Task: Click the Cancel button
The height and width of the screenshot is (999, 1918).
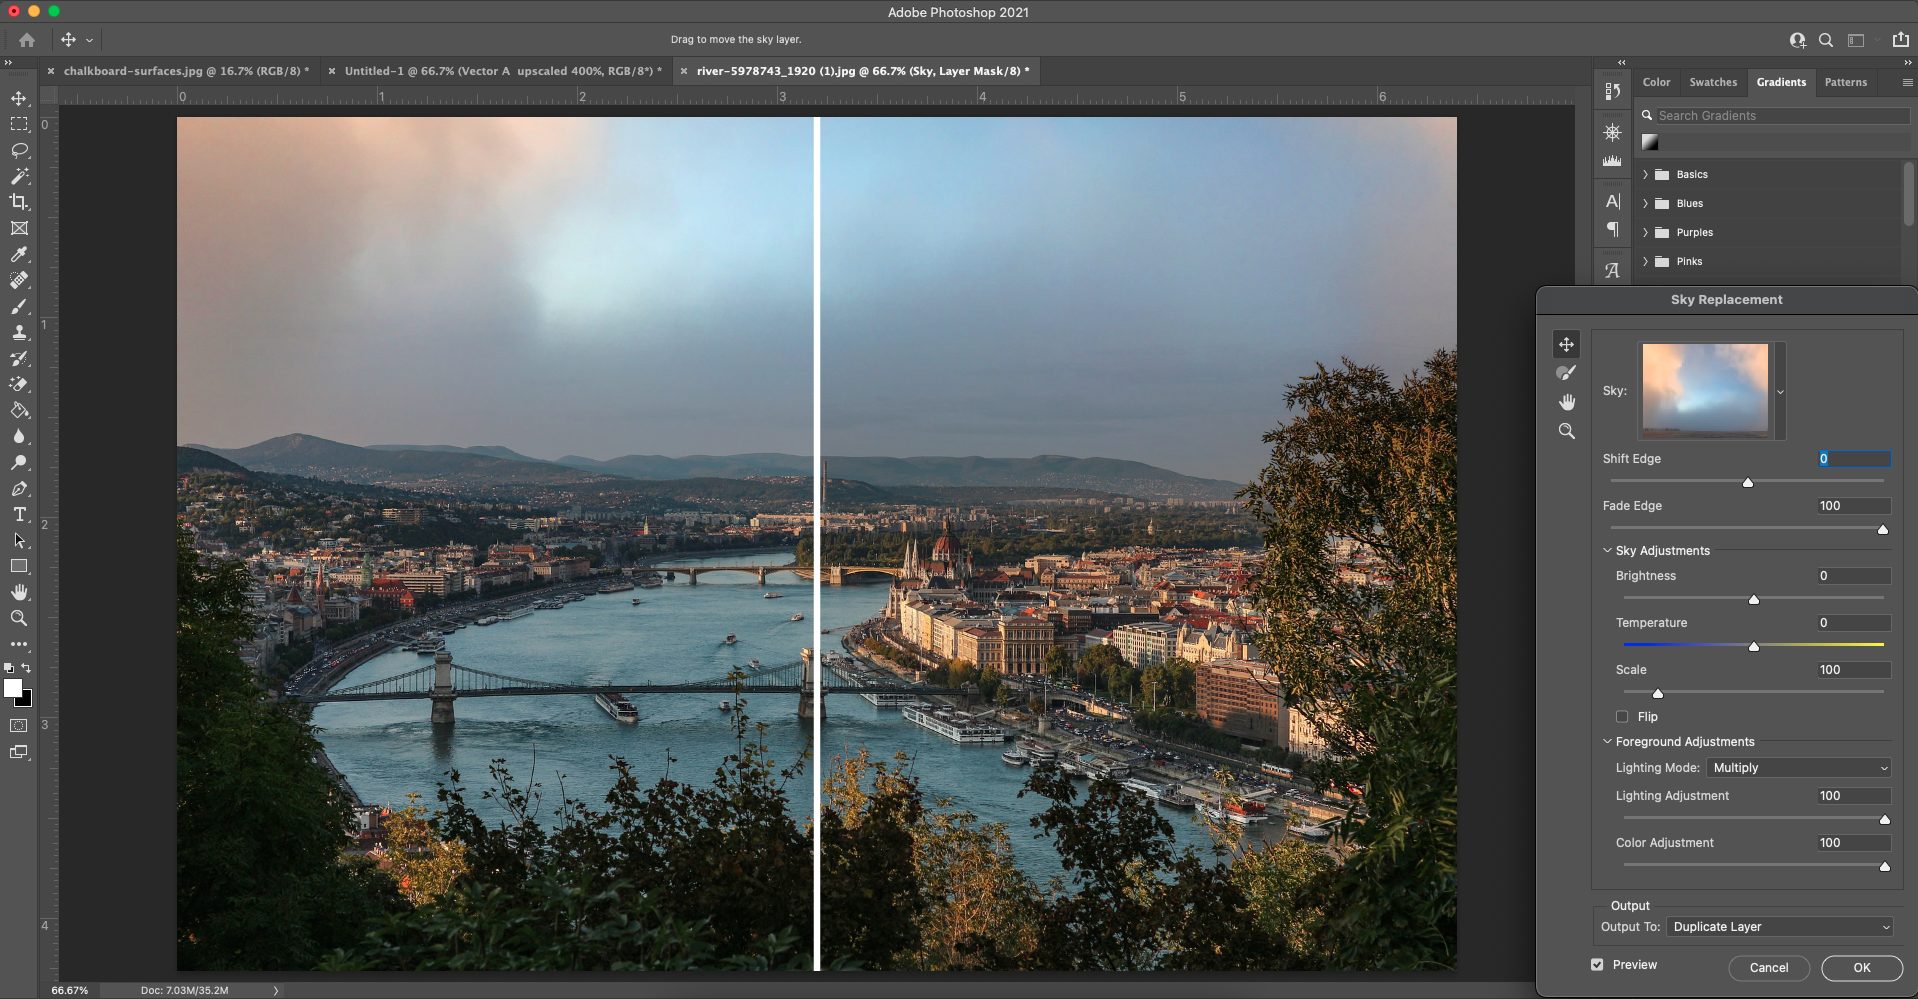Action: (1768, 967)
